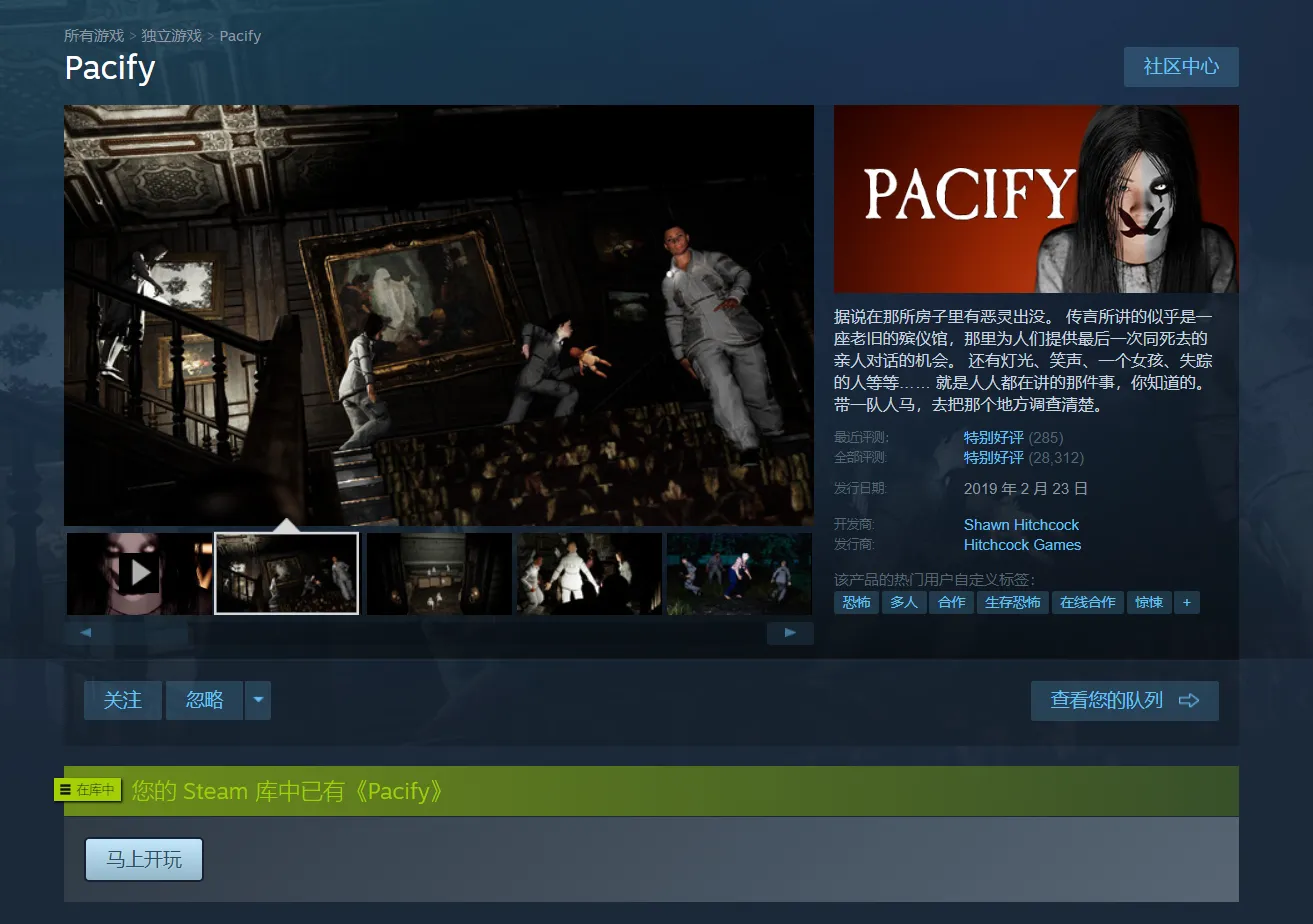The width and height of the screenshot is (1313, 924).
Task: Open the Pacify capsule header image
Action: pos(1036,199)
